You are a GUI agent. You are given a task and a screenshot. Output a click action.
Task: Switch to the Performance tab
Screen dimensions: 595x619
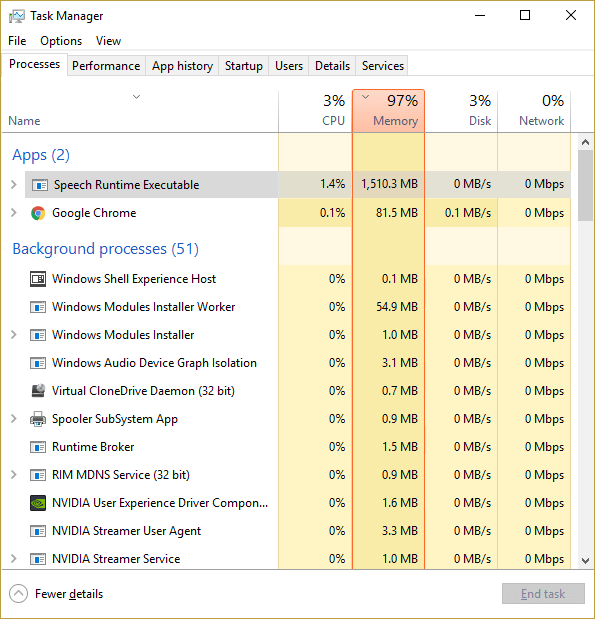click(106, 66)
